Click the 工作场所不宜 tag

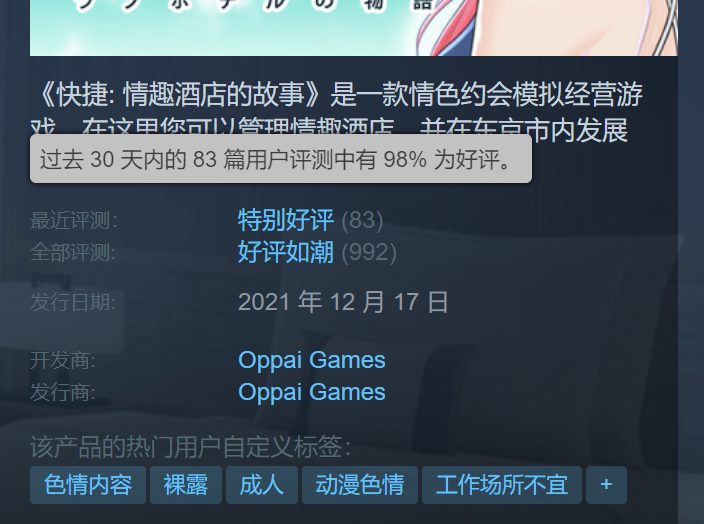[x=502, y=484]
